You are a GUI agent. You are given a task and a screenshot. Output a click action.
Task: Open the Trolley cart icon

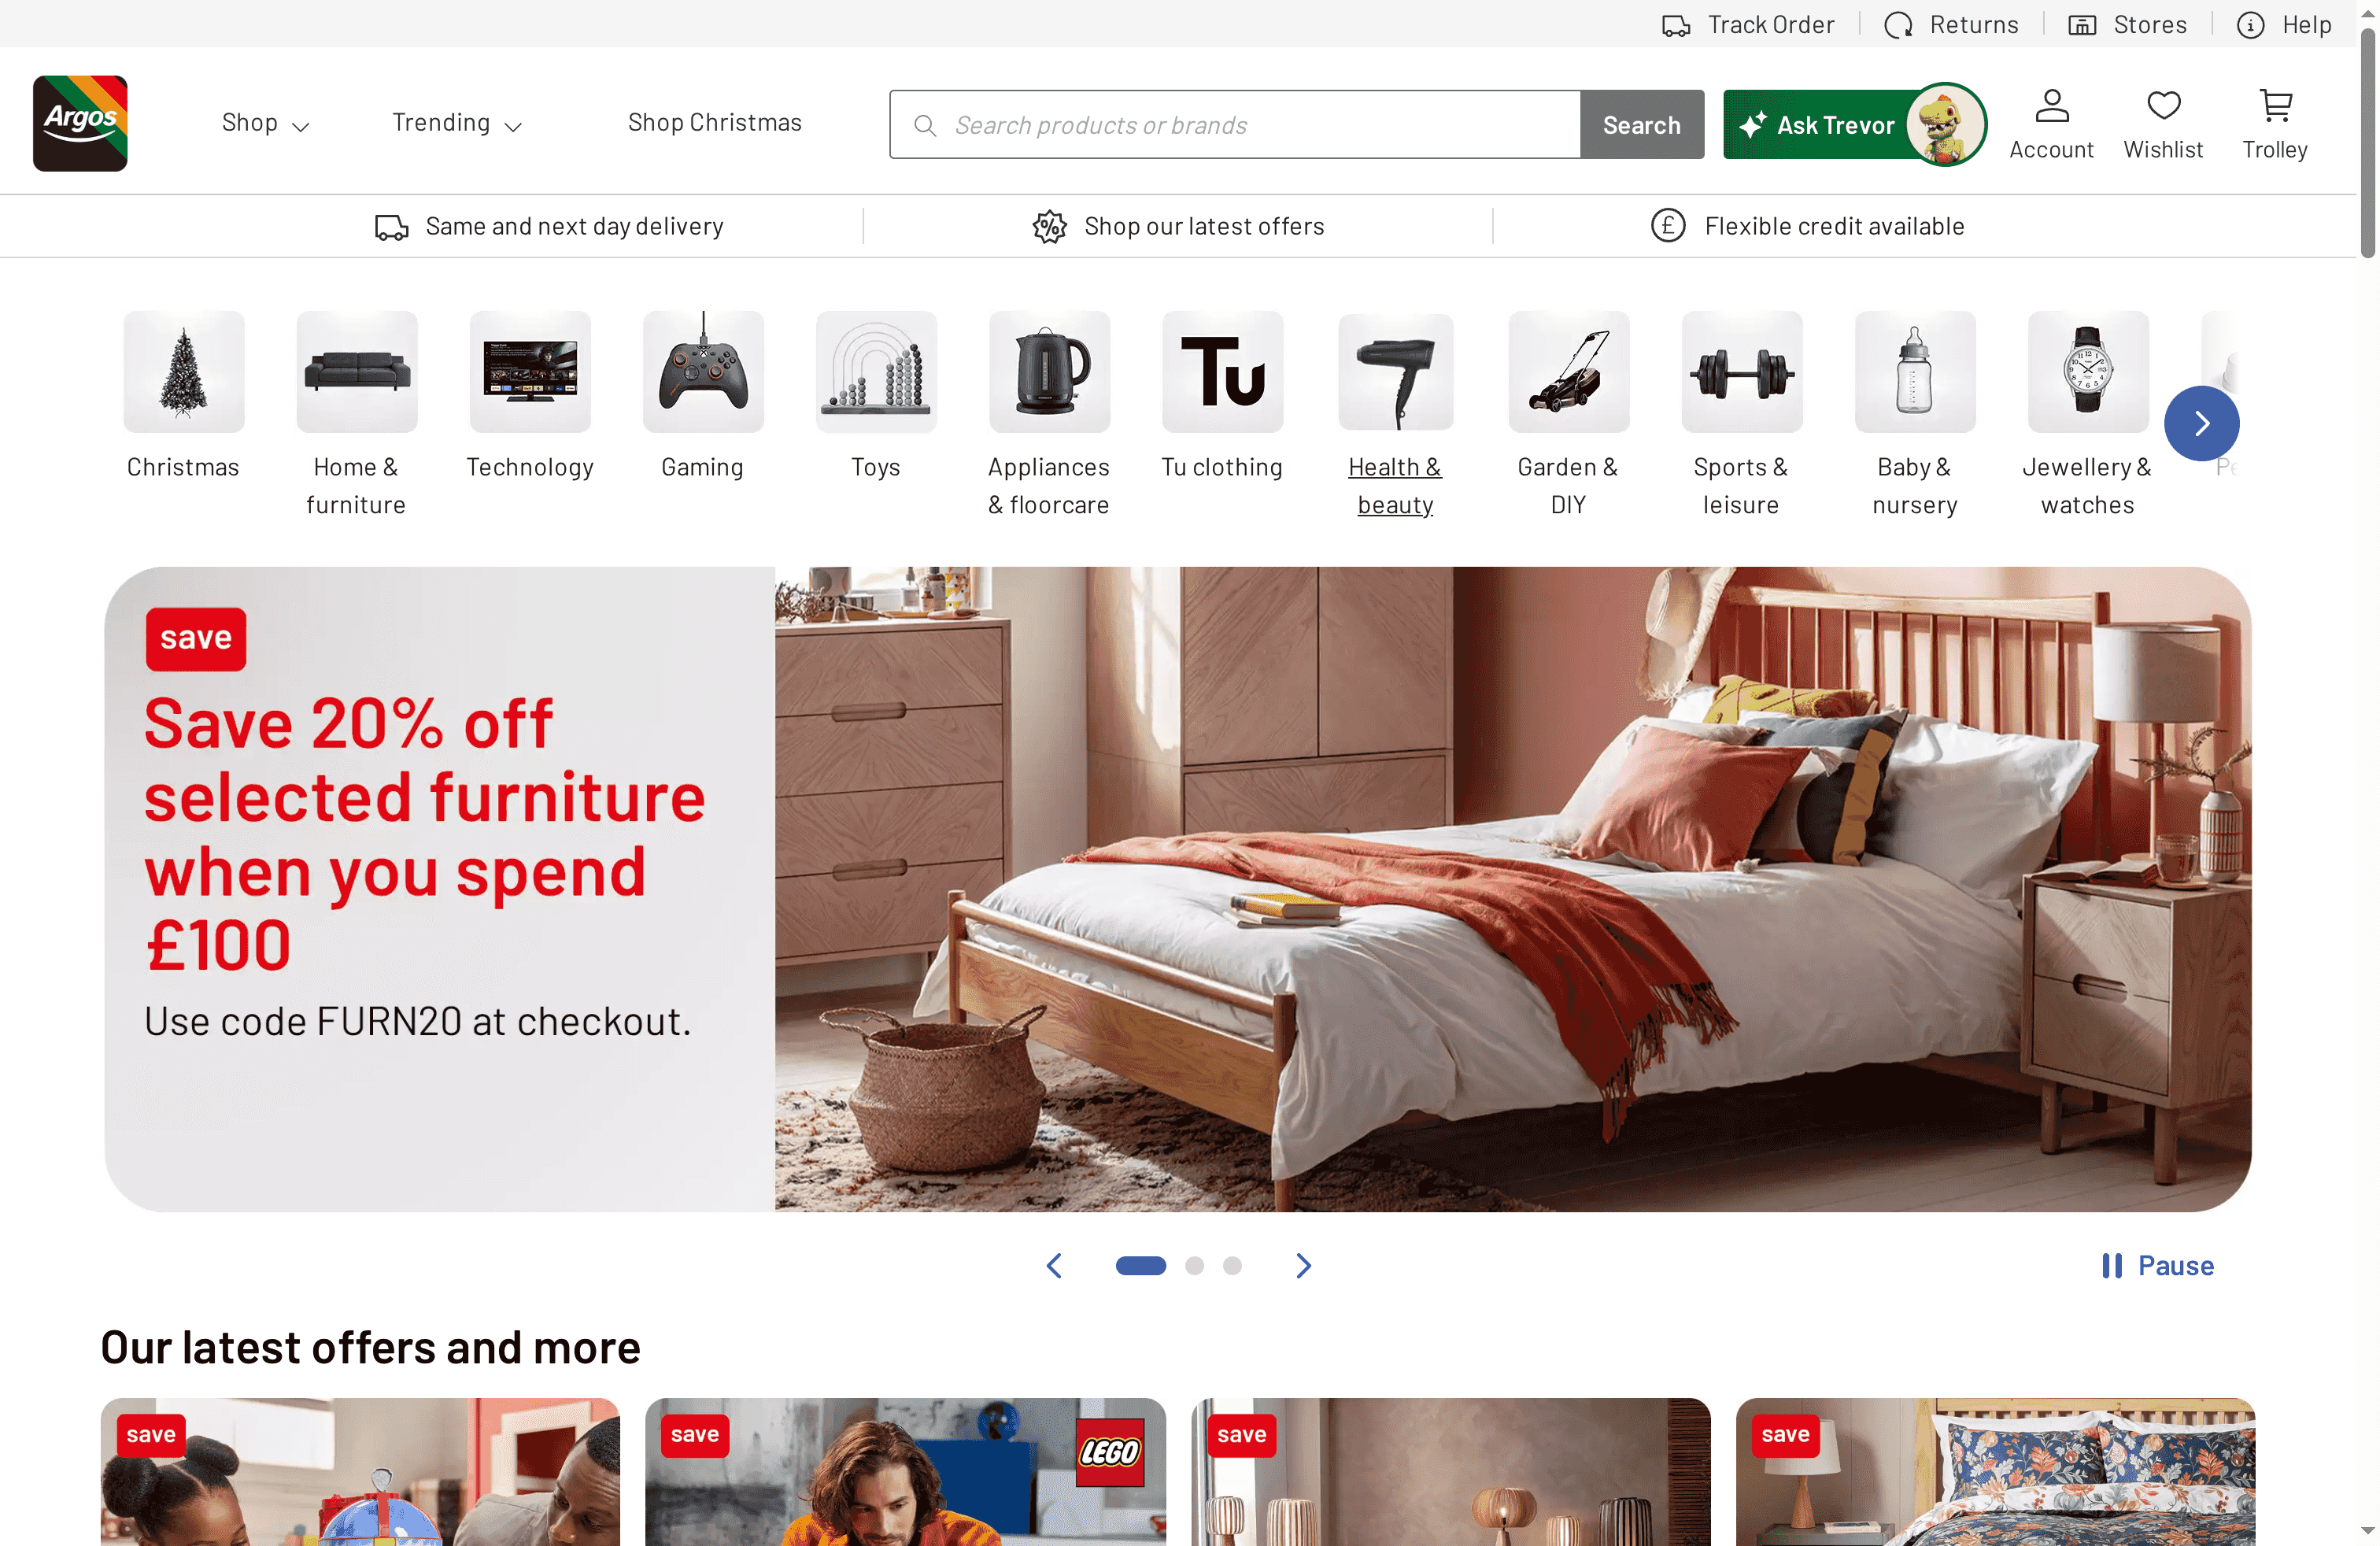[x=2276, y=106]
